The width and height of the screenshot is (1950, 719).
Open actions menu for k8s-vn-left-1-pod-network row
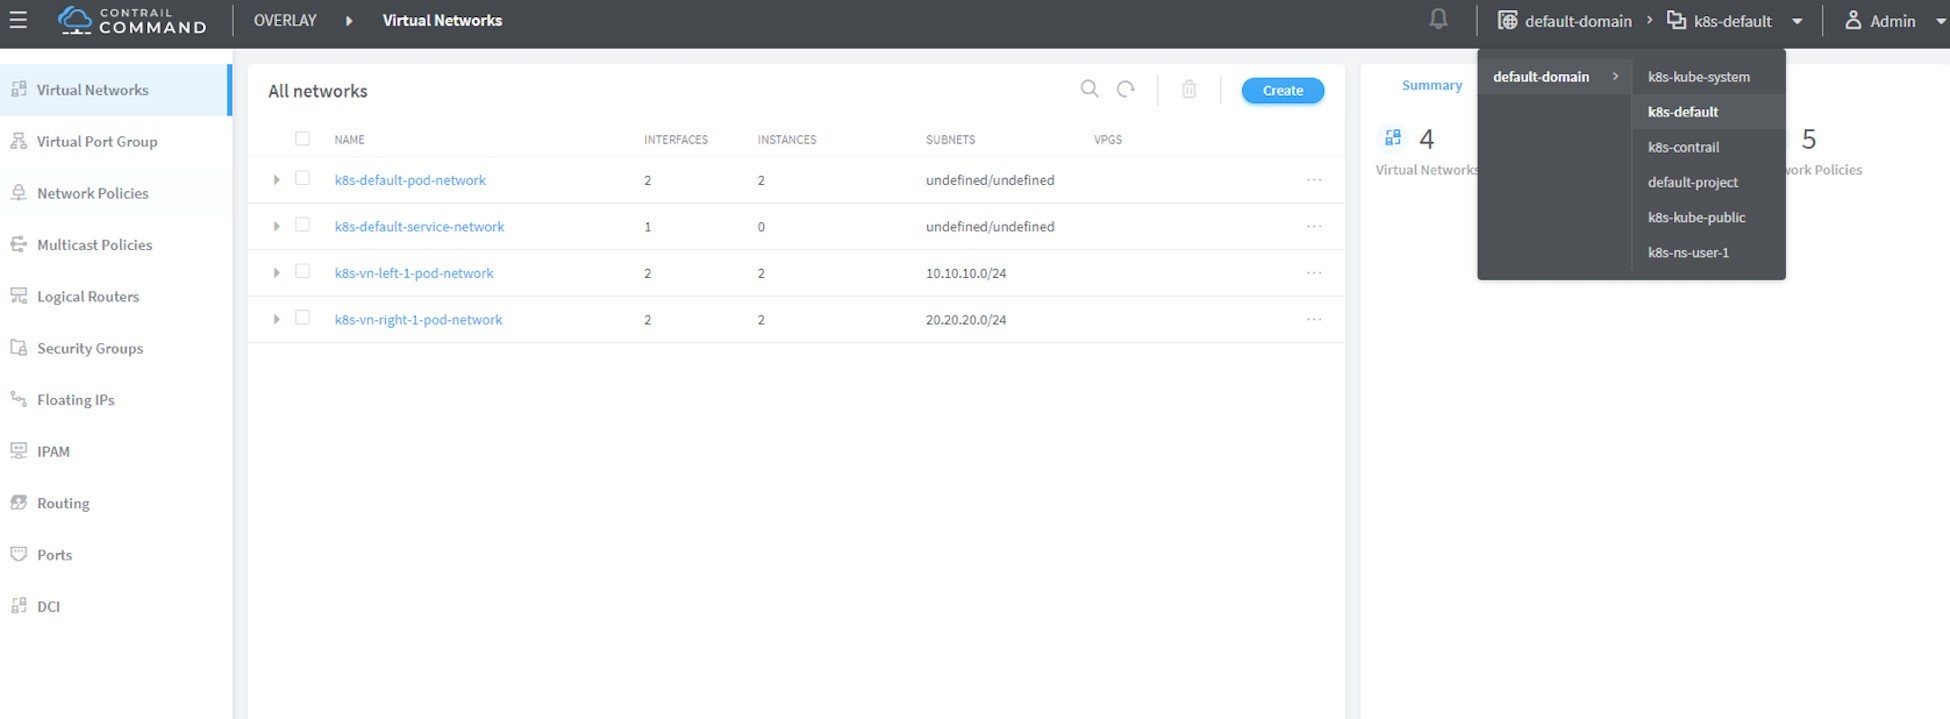[x=1314, y=273]
